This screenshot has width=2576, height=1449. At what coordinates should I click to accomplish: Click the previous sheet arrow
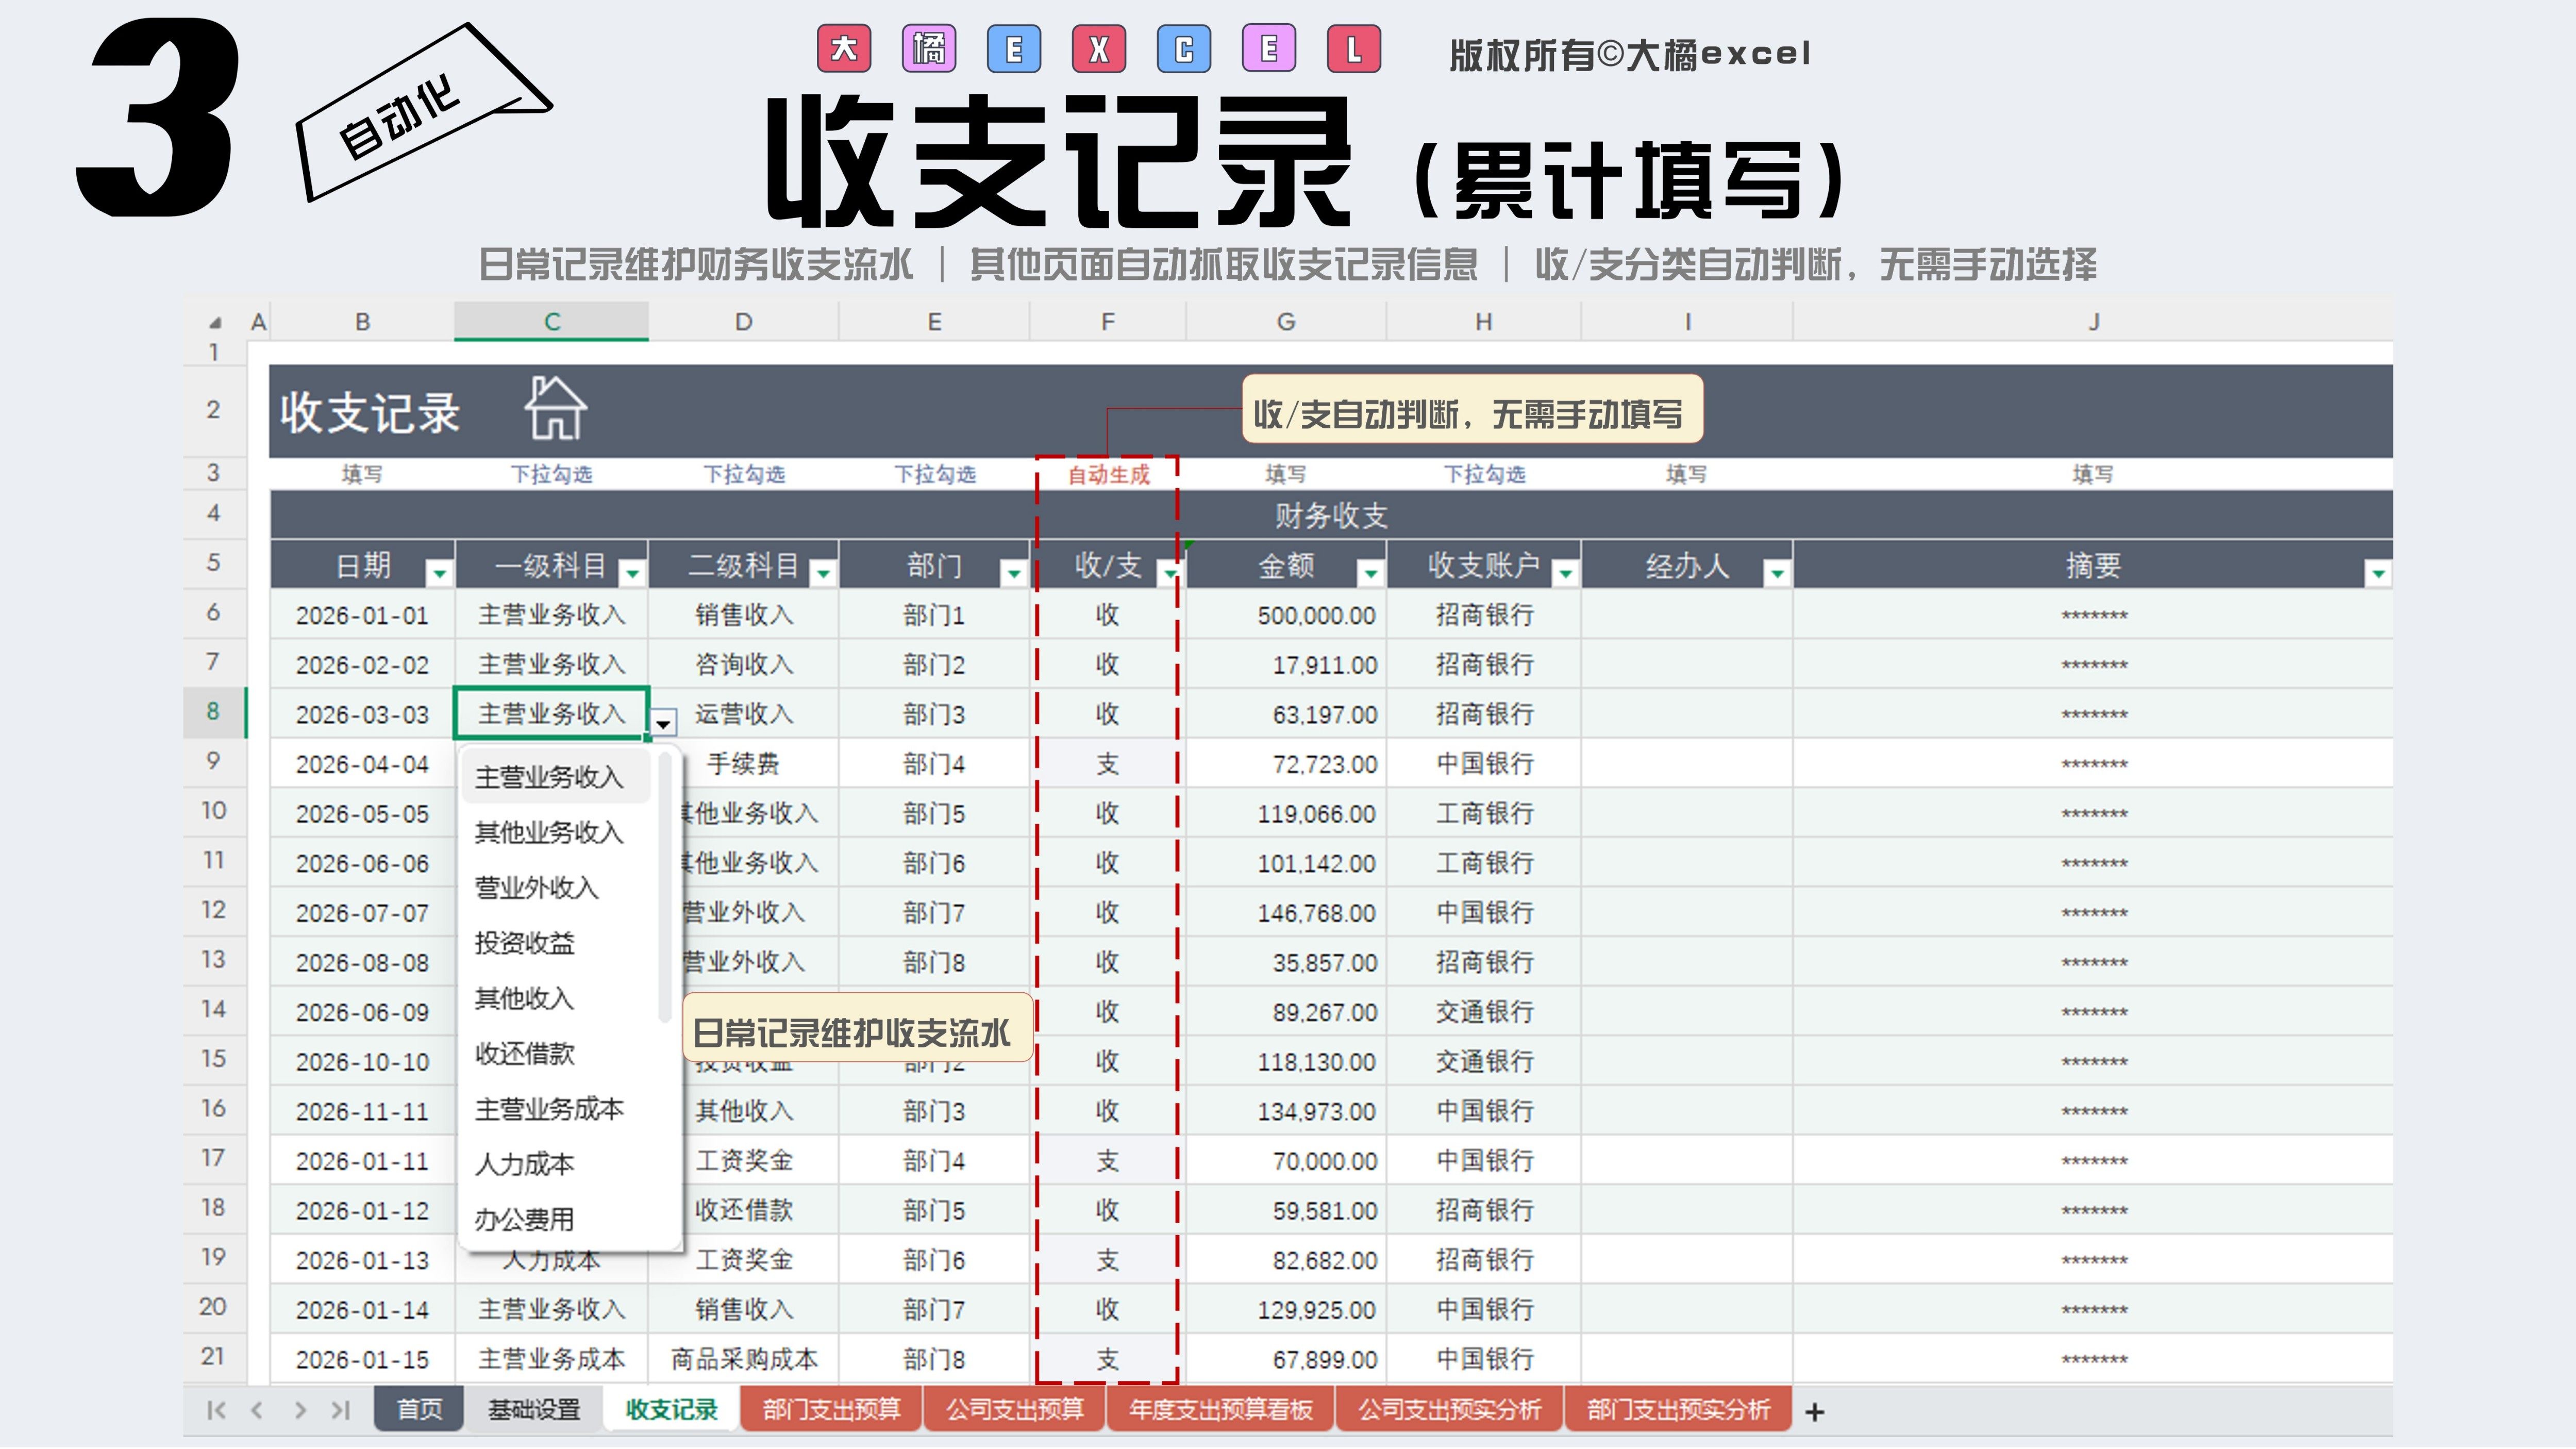coord(257,1410)
